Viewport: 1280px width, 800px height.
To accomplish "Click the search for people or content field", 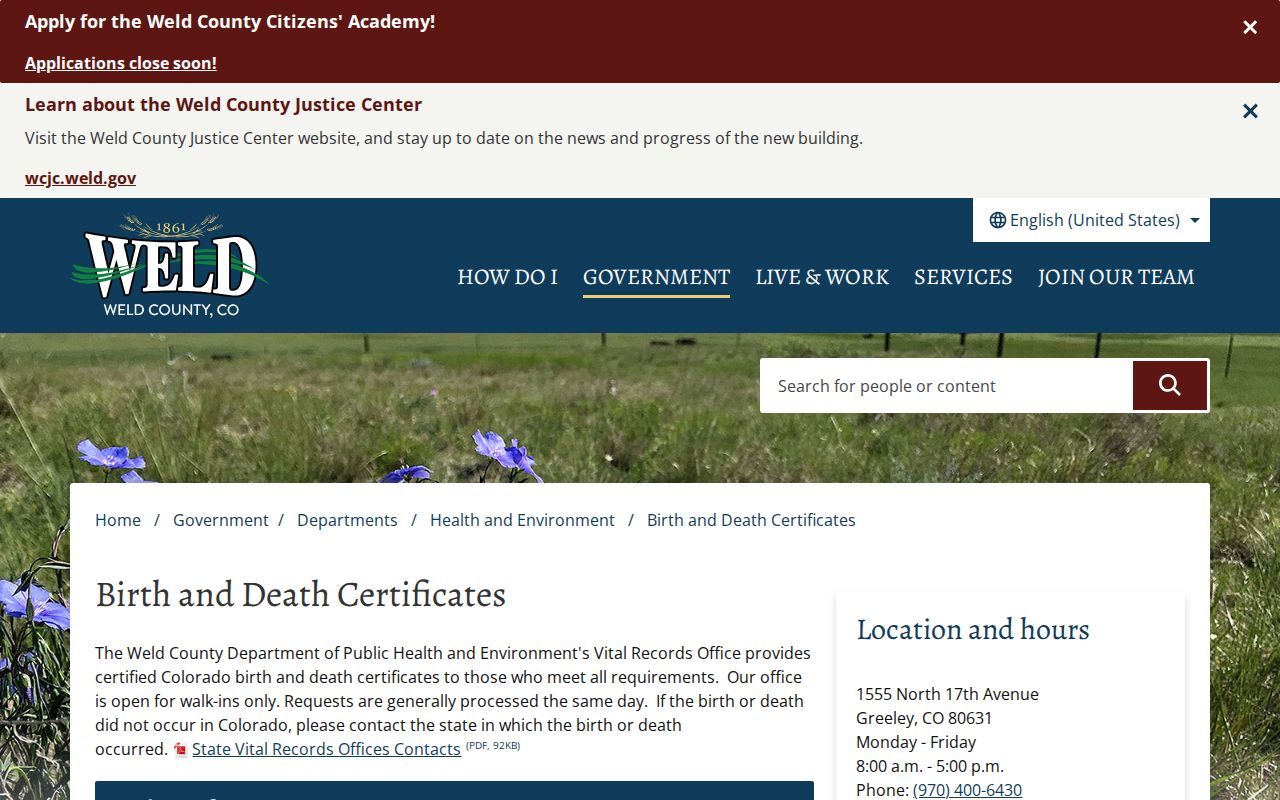I will [946, 386].
